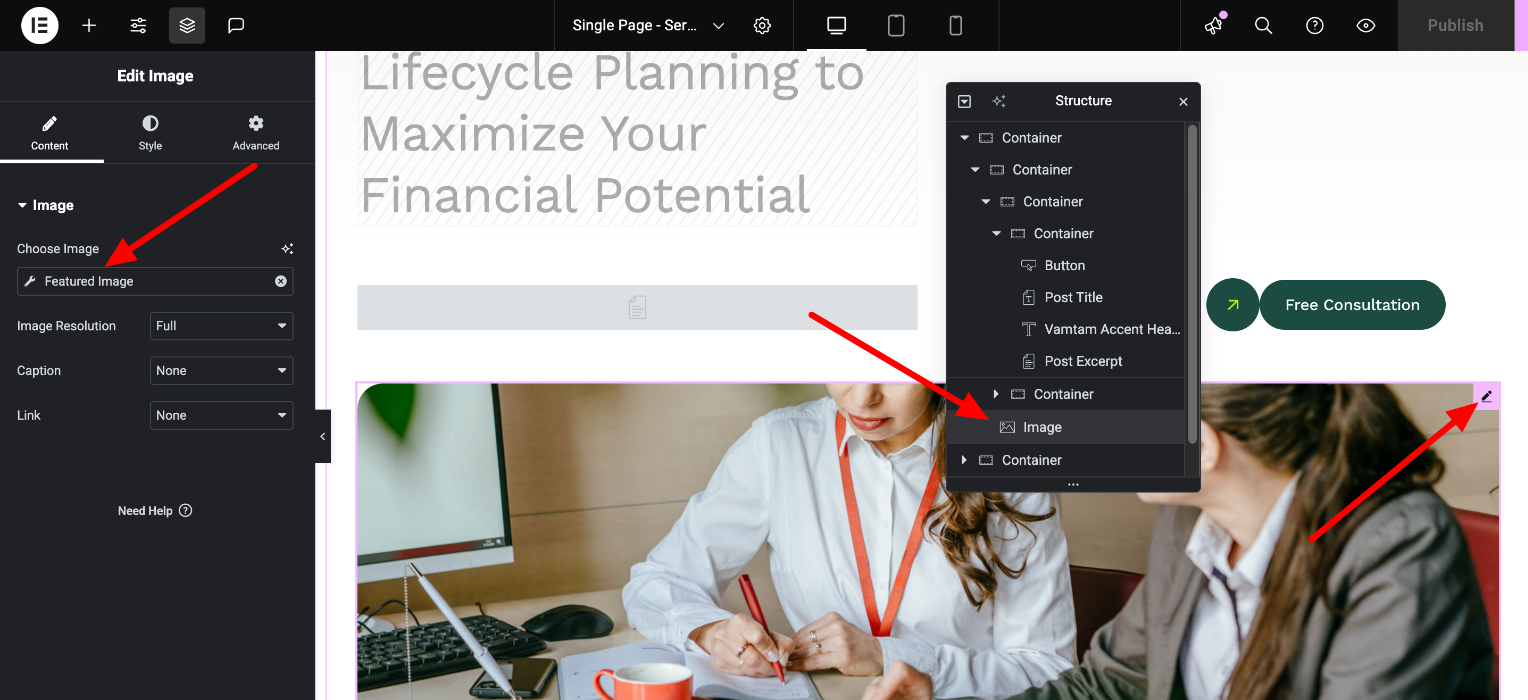Viewport: 1528px width, 700px height.
Task: Open the Image Resolution dropdown
Action: coord(221,326)
